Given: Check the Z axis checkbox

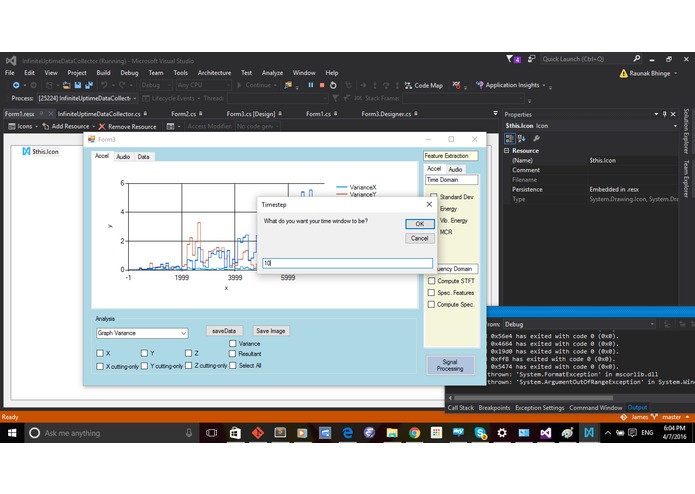Looking at the screenshot, I should [188, 353].
